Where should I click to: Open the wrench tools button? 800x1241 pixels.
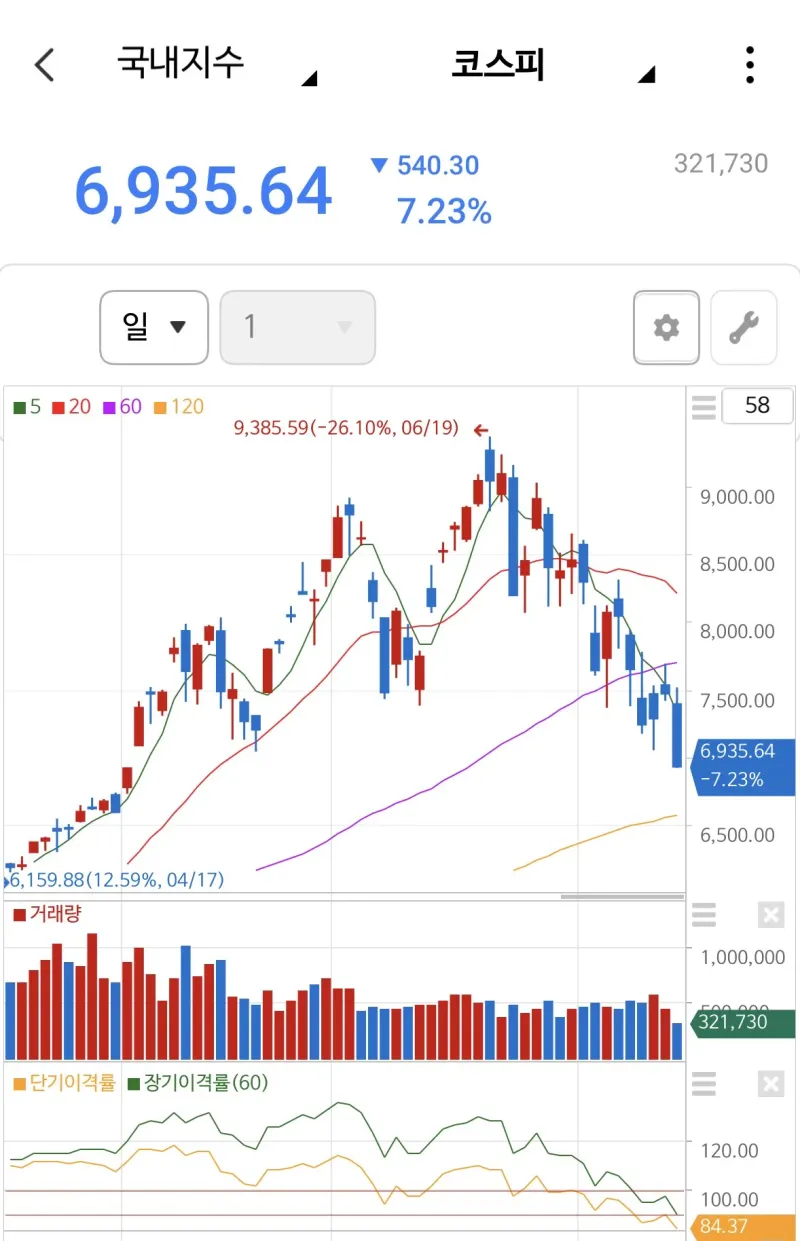pos(743,327)
